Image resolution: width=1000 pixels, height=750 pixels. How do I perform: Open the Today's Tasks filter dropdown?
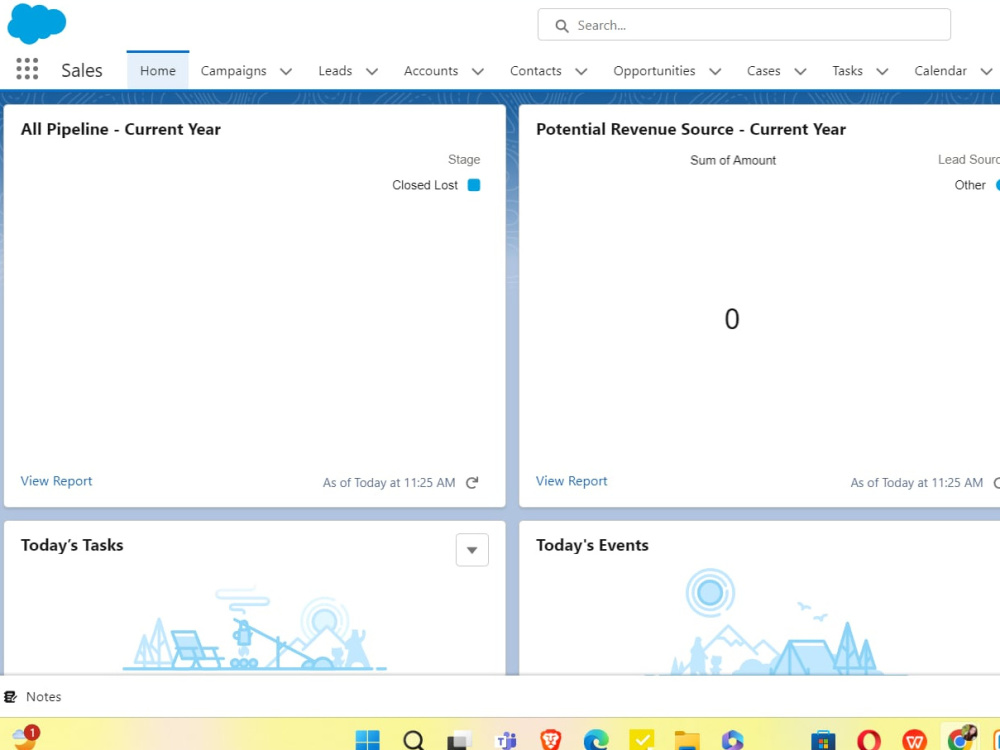(472, 550)
